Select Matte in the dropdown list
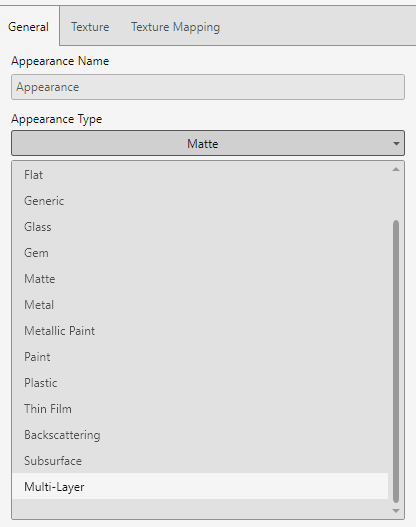Screen dimensions: 416x527 (x=200, y=279)
